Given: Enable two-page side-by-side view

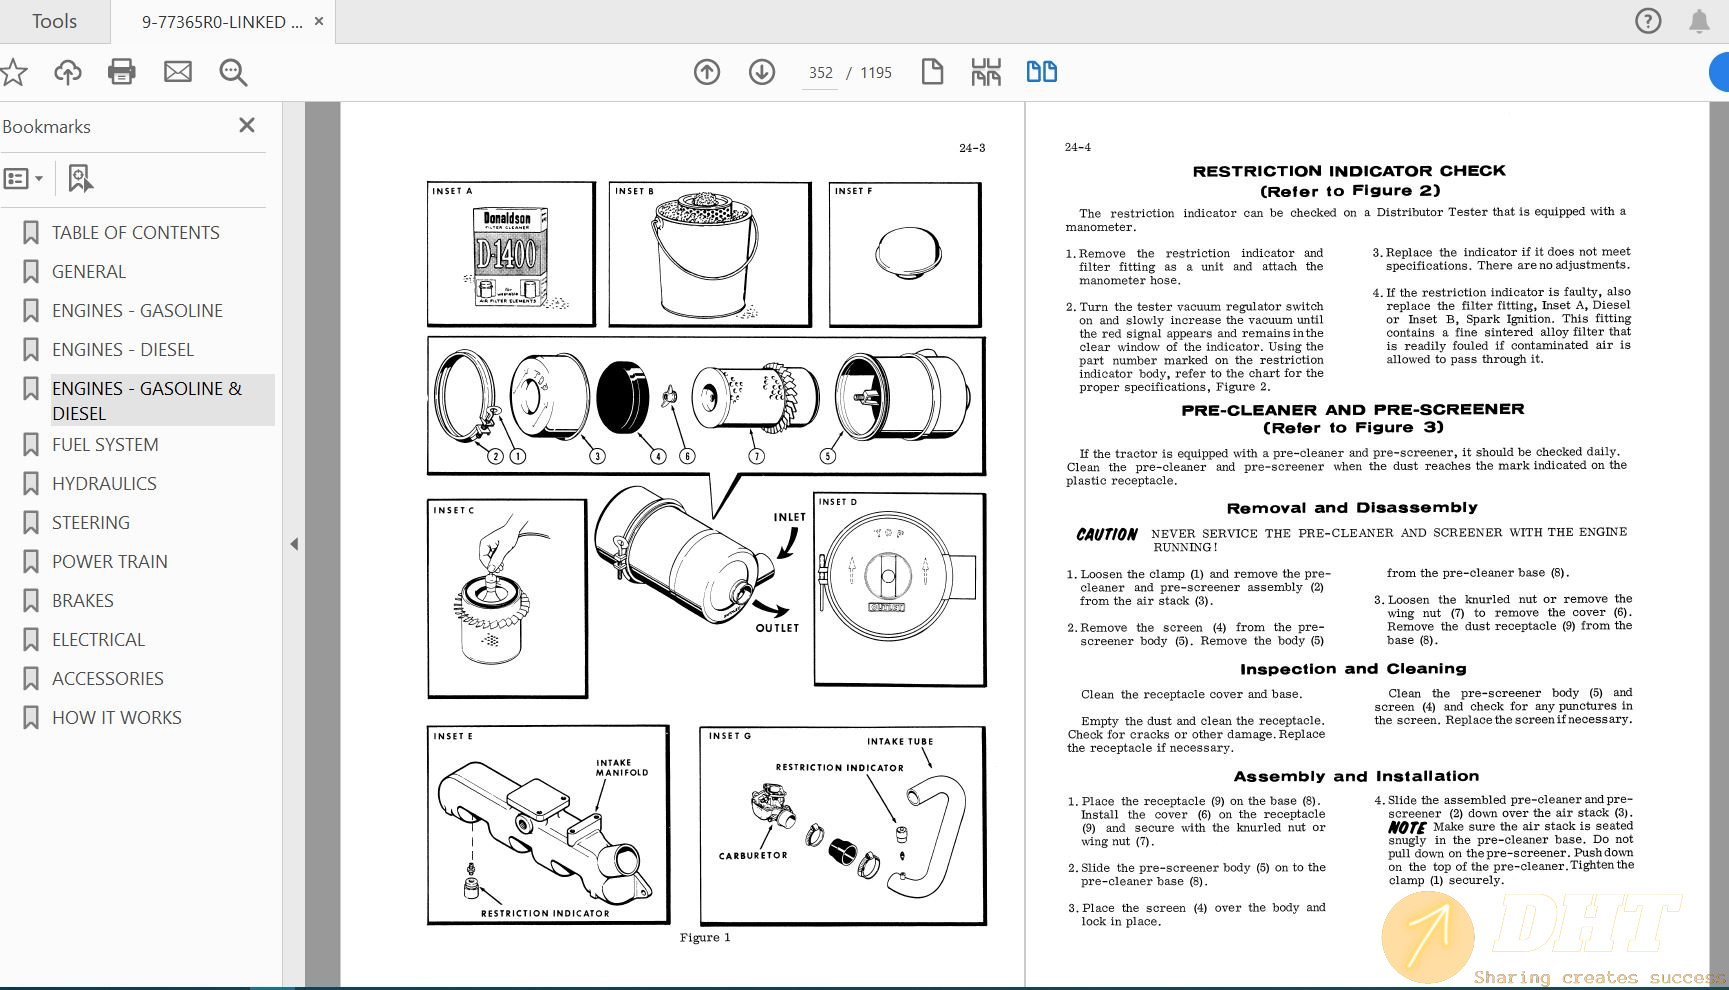Looking at the screenshot, I should [x=1041, y=72].
